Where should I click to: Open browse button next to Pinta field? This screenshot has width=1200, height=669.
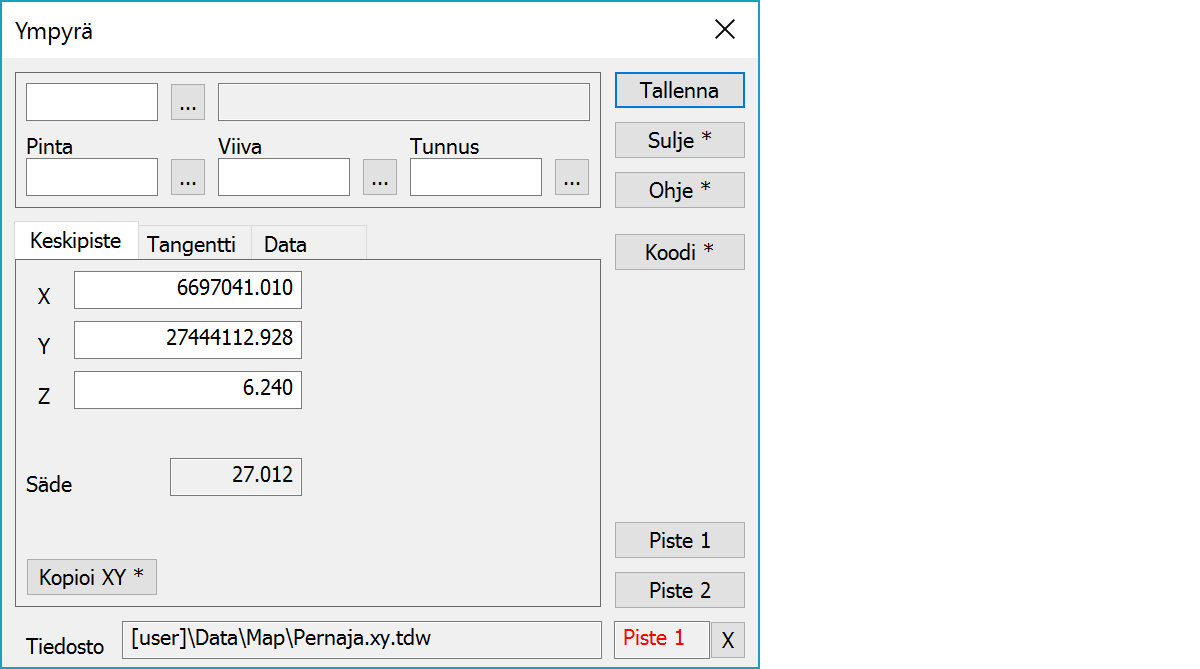click(188, 178)
